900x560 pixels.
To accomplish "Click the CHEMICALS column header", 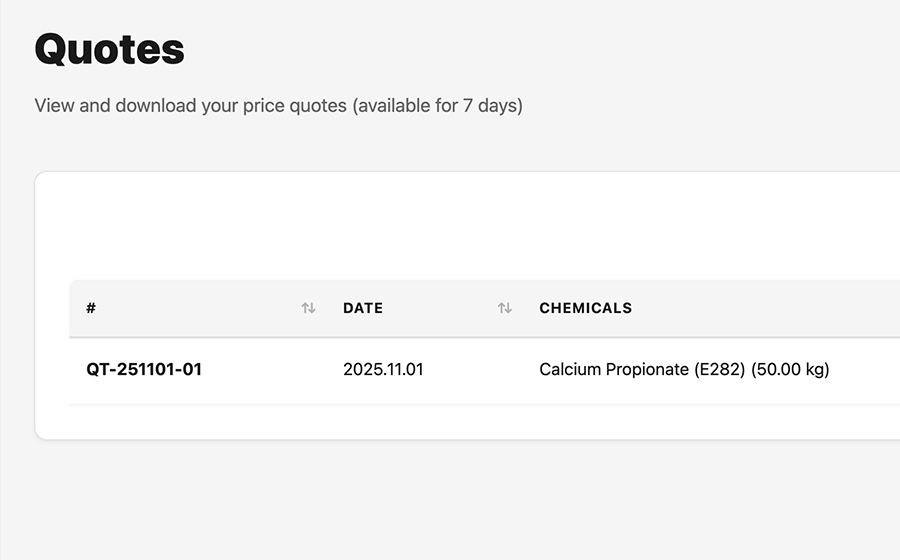I will coord(585,308).
